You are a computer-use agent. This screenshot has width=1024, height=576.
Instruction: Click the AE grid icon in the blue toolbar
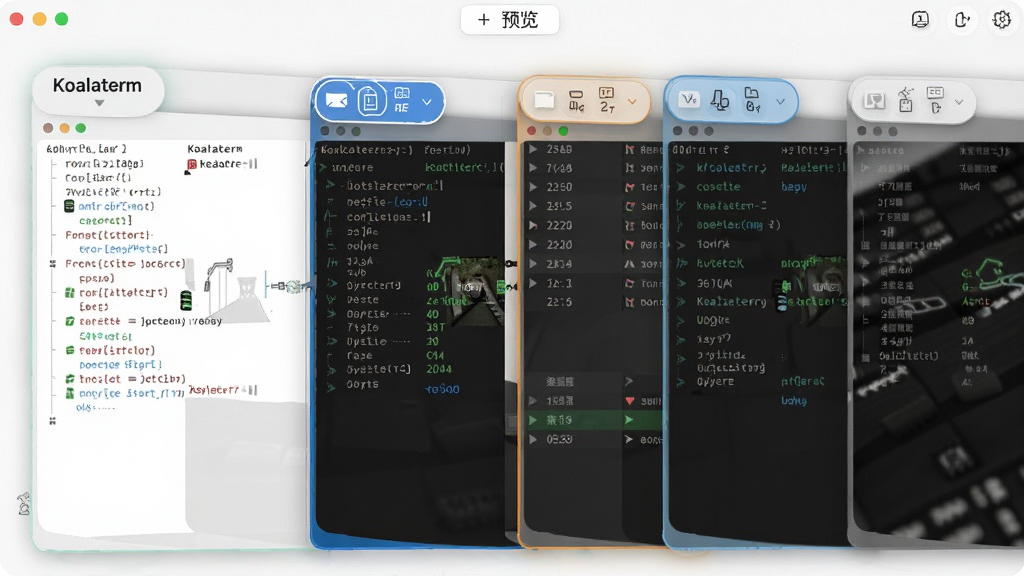[x=402, y=100]
